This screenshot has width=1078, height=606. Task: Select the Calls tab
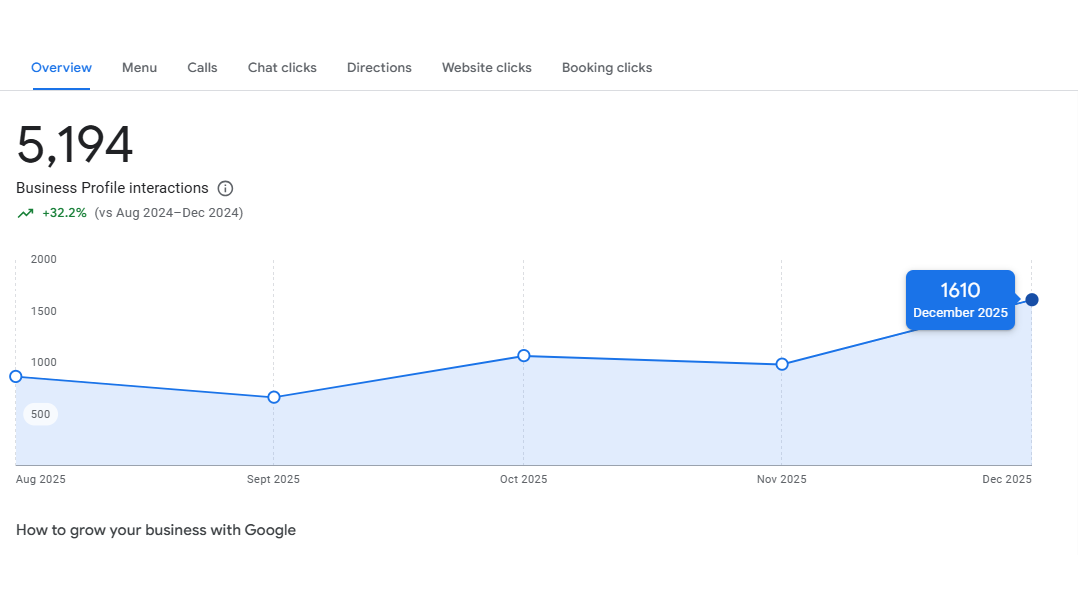click(202, 68)
